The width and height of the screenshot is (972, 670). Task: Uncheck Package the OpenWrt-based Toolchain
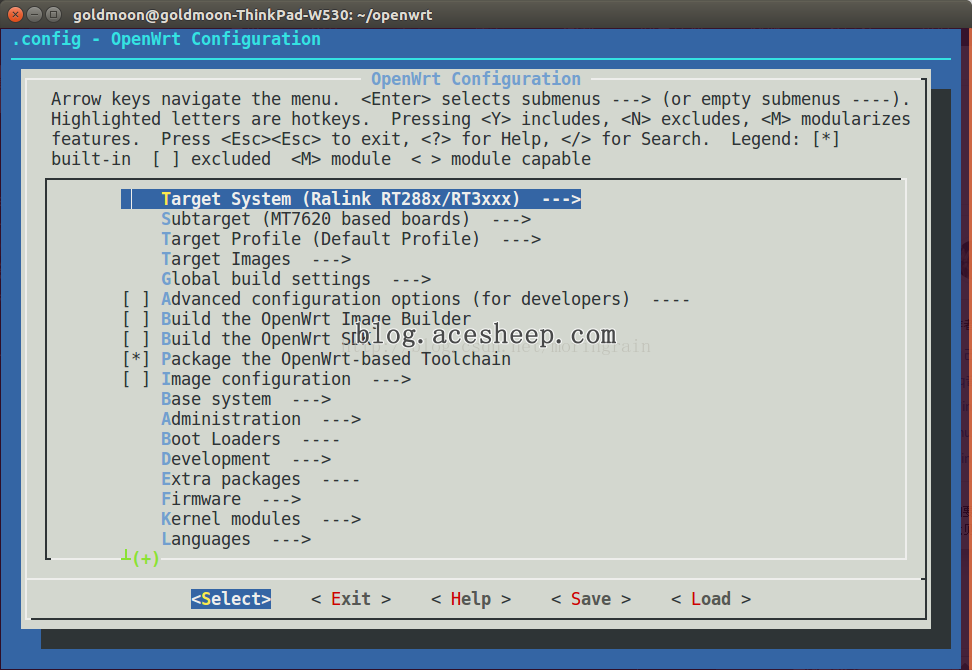point(136,359)
